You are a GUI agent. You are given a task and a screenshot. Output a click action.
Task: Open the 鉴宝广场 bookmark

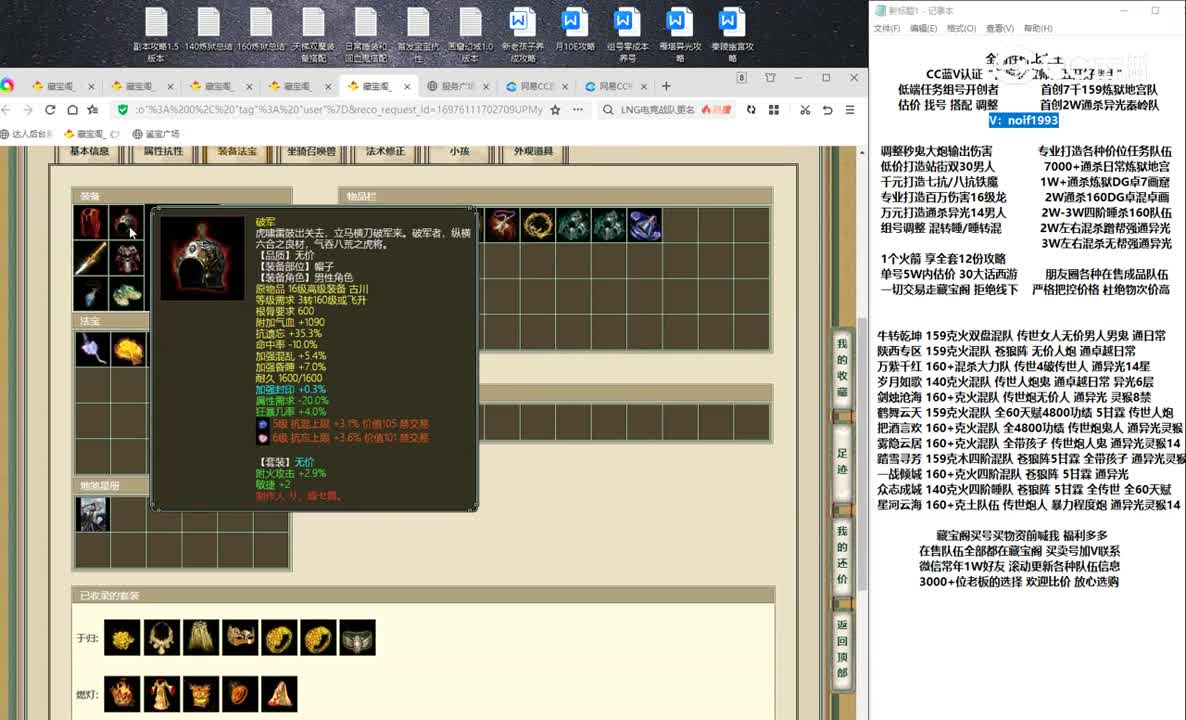(x=156, y=134)
